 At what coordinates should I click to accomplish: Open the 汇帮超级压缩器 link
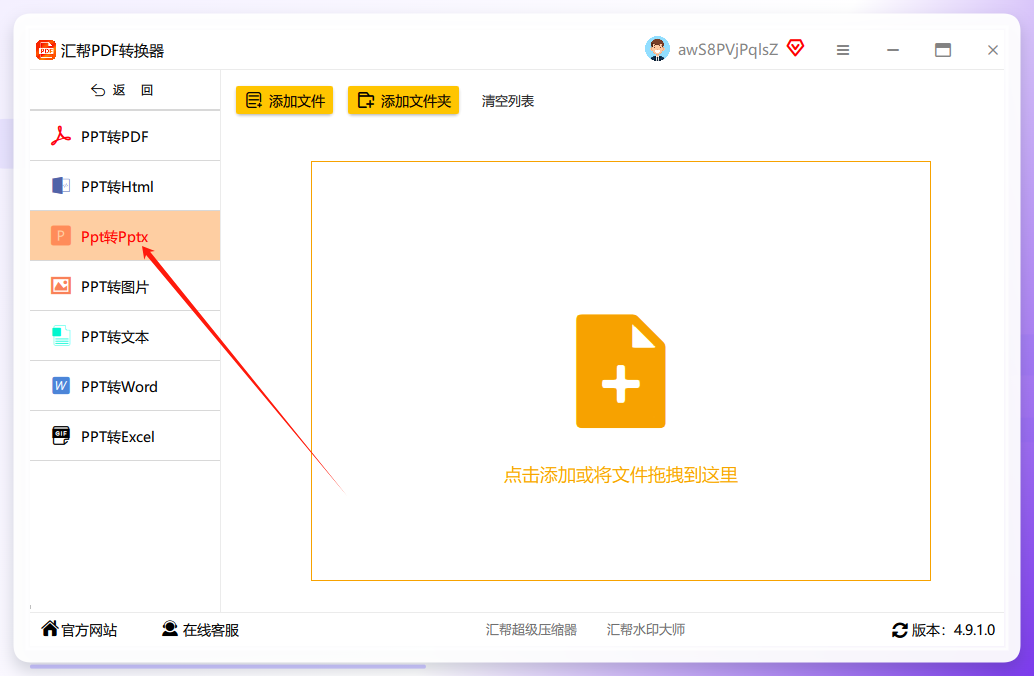pyautogui.click(x=532, y=630)
